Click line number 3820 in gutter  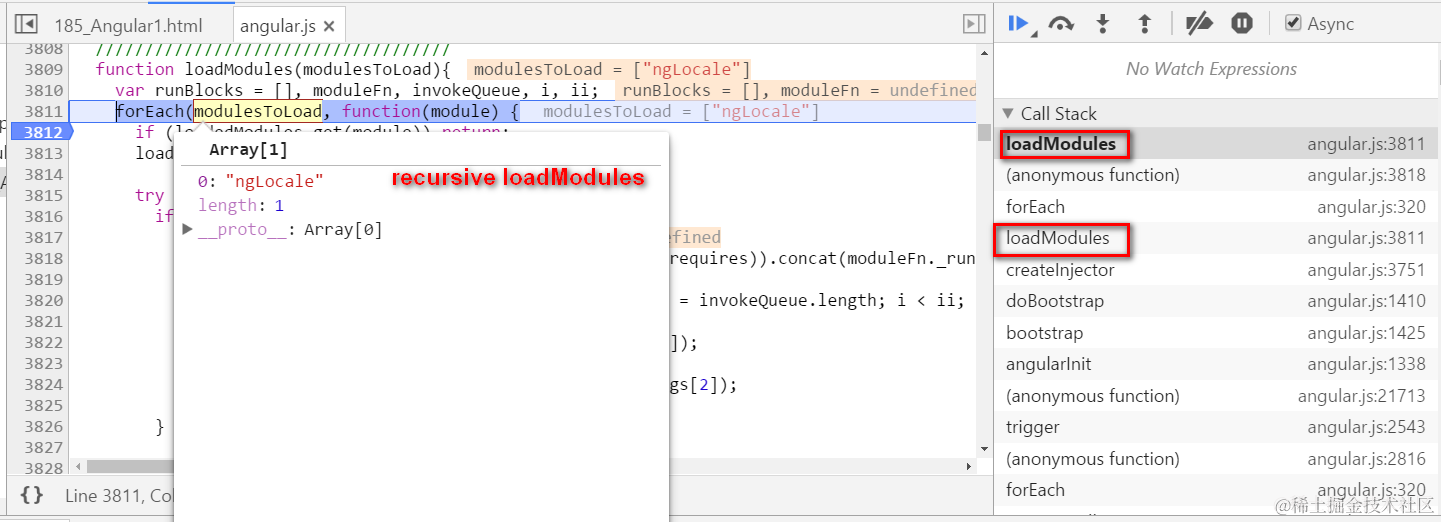[x=44, y=300]
